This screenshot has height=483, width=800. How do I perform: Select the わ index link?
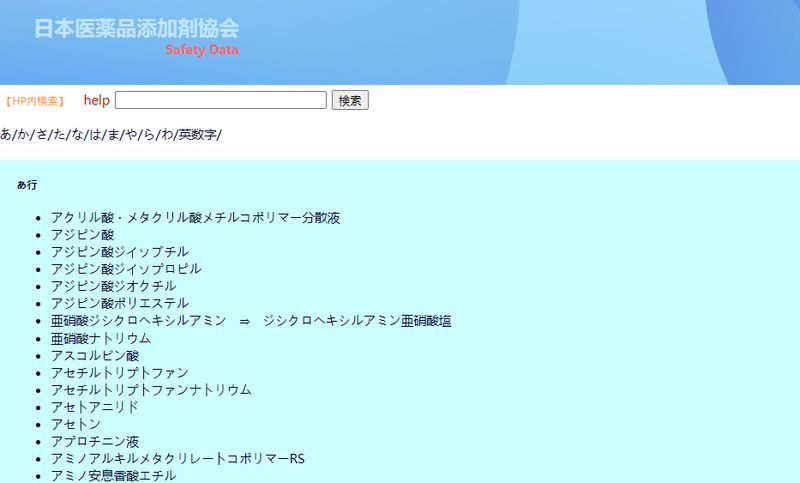(x=167, y=135)
